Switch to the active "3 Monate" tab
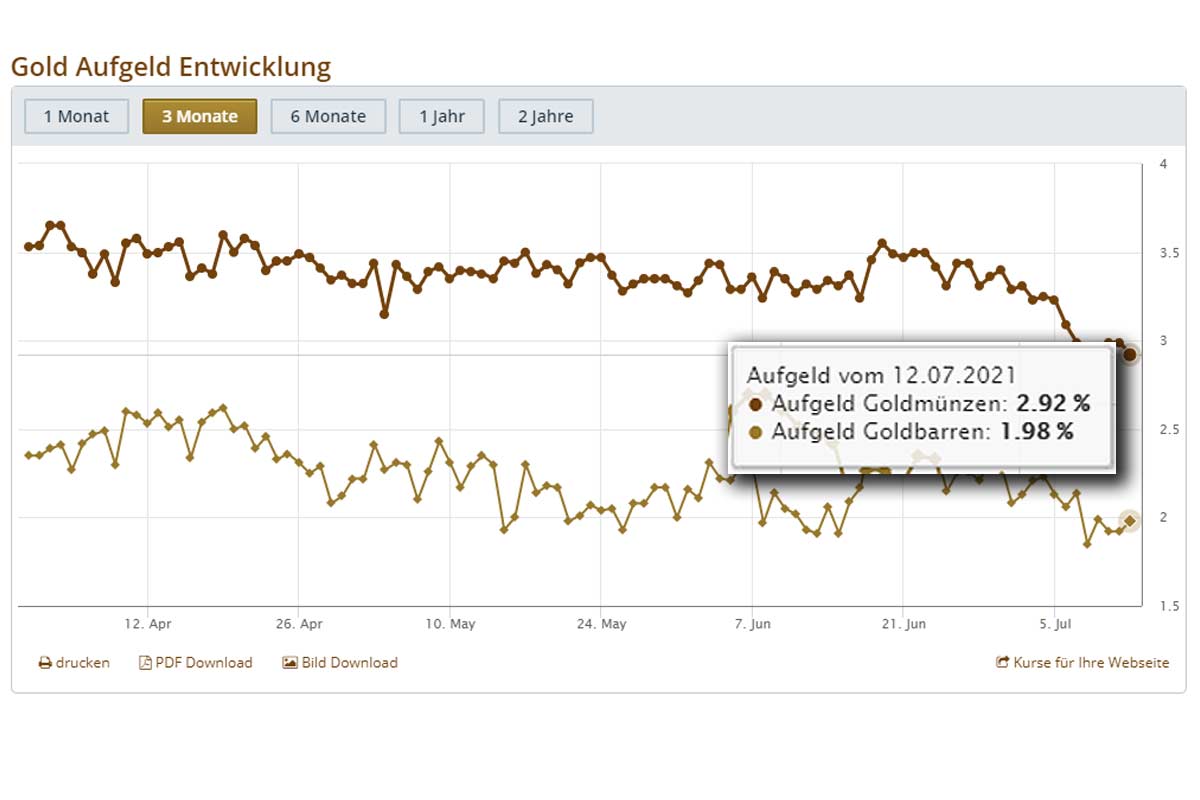 [200, 116]
